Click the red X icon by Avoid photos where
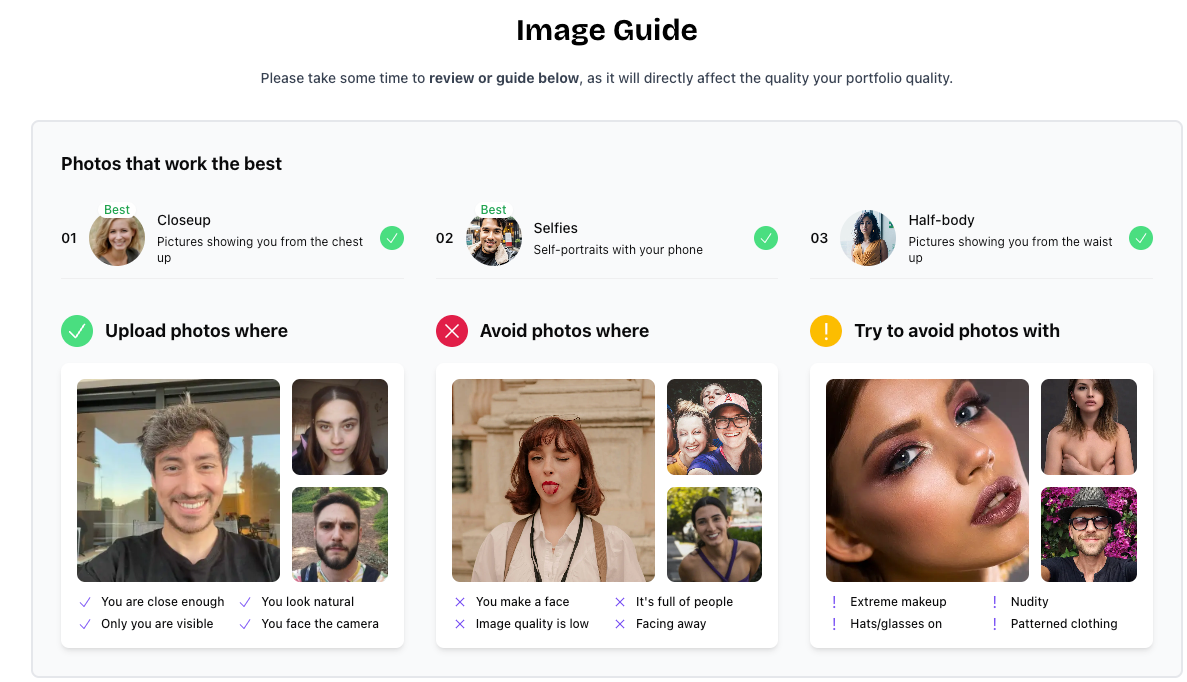1187x682 pixels. click(x=452, y=331)
